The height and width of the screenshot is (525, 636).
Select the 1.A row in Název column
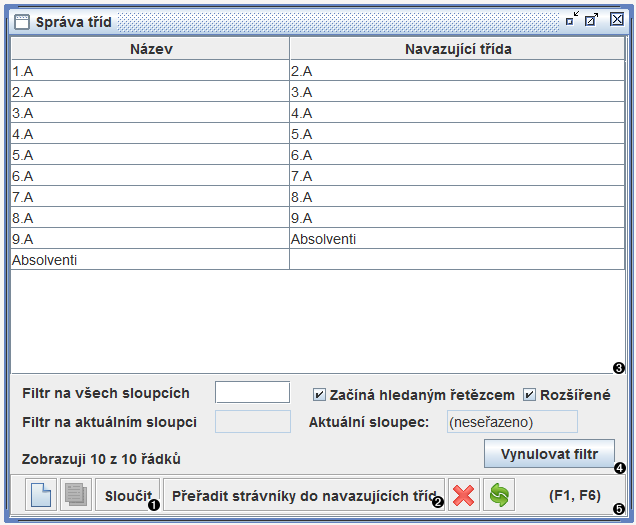(151, 71)
